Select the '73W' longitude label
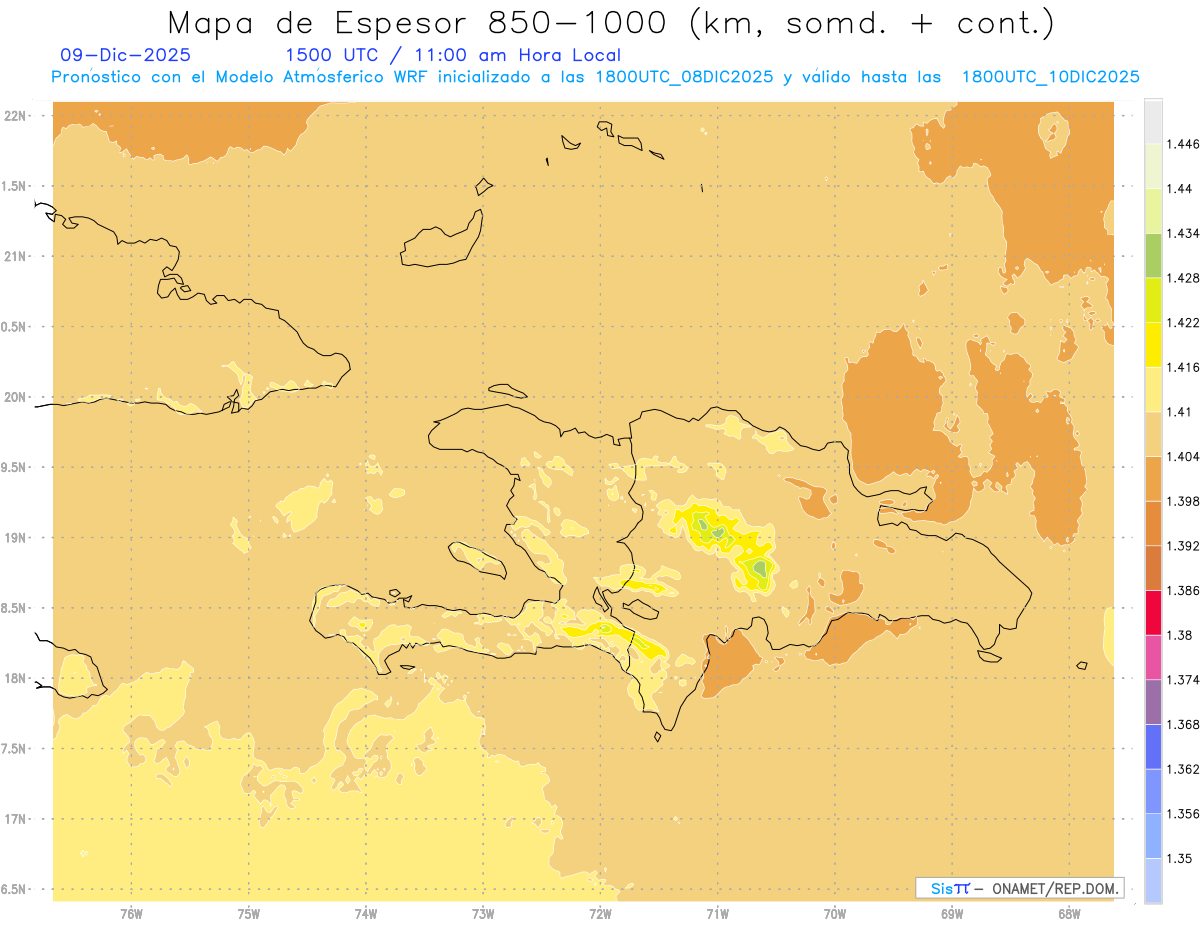This screenshot has height=927, width=1200. [x=483, y=914]
